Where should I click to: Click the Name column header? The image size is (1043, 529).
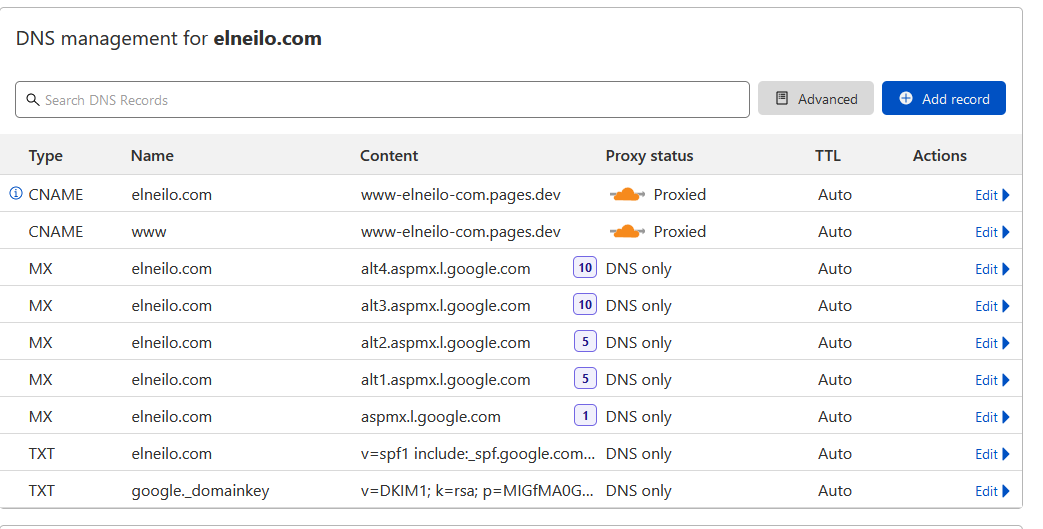152,156
